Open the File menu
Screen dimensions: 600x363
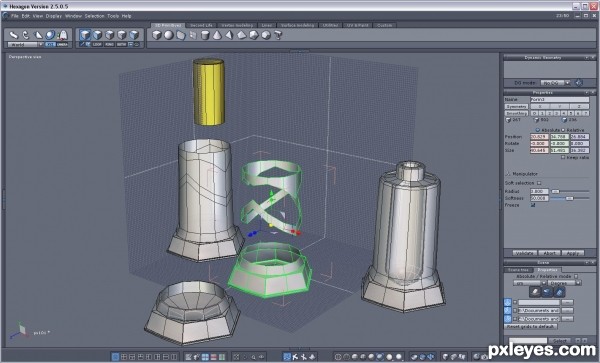[x=15, y=16]
